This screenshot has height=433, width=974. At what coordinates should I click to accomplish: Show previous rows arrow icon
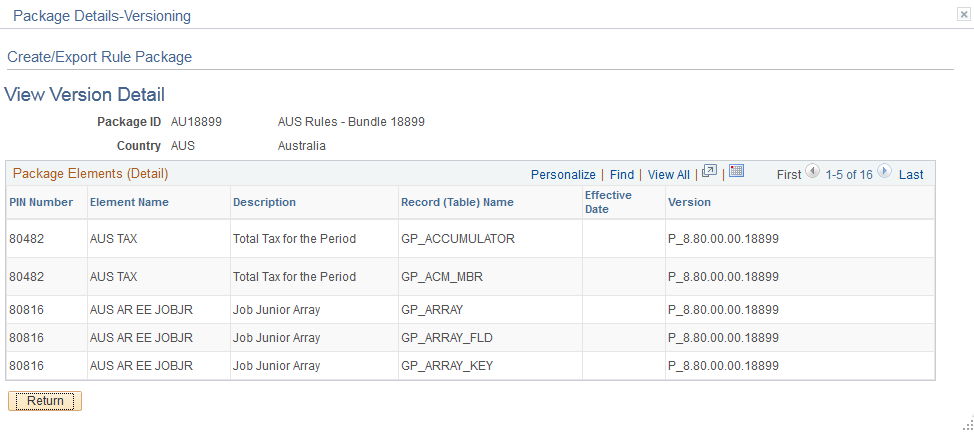(x=812, y=171)
